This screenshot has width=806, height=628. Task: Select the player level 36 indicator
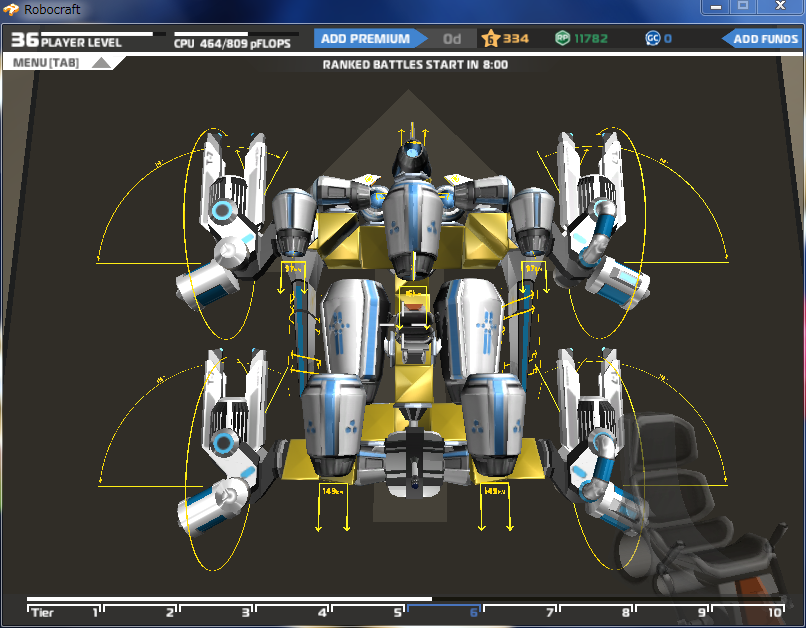[66, 41]
